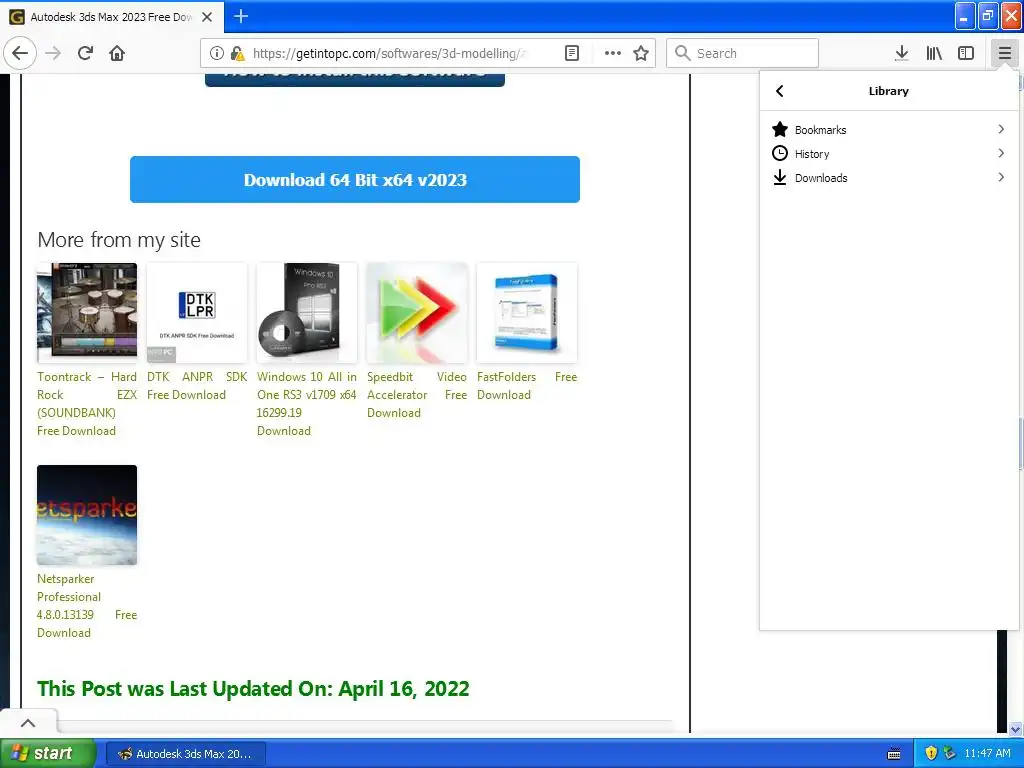This screenshot has height=768, width=1024.
Task: Show site information icon in address bar
Action: (216, 53)
